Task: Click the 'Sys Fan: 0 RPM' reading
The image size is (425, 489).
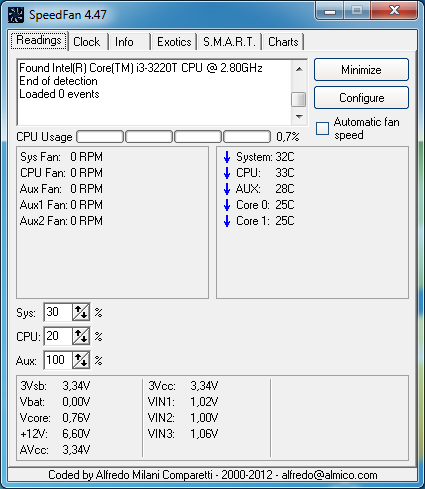Action: coord(61,157)
